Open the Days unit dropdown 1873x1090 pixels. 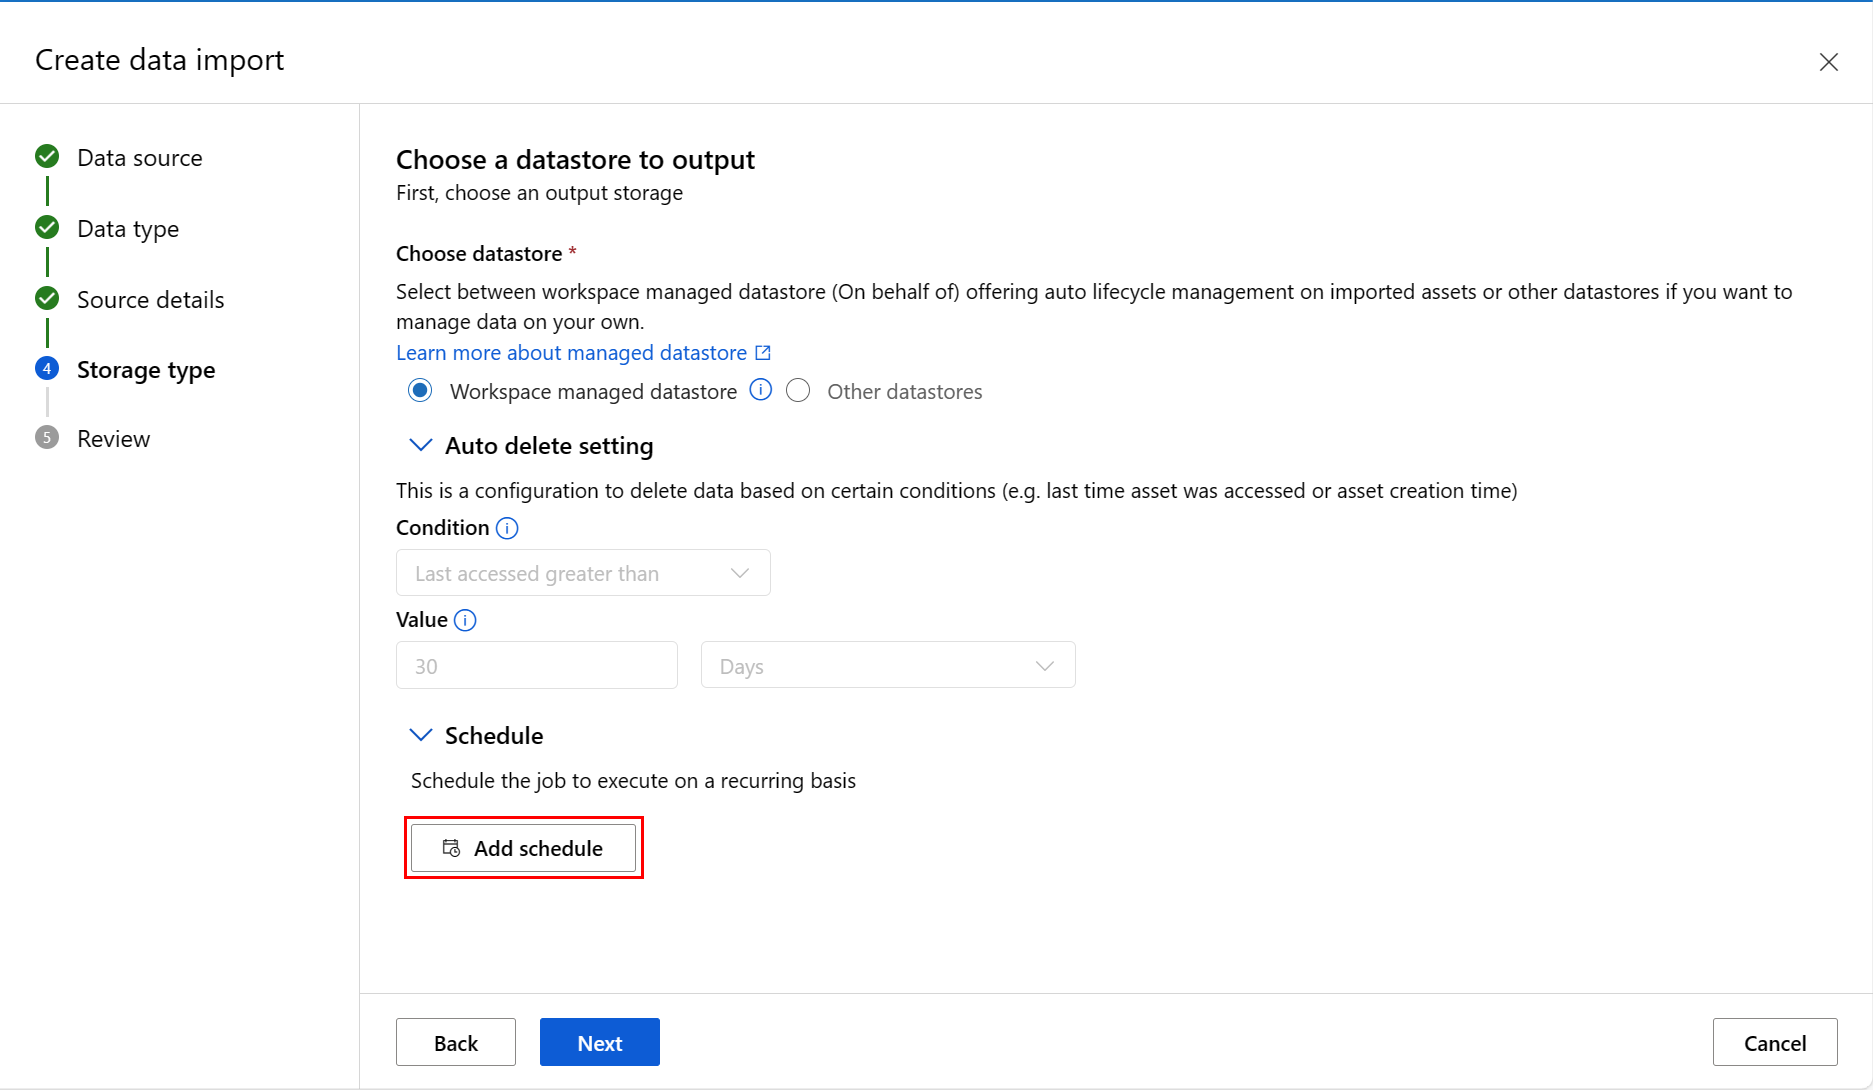(x=887, y=665)
